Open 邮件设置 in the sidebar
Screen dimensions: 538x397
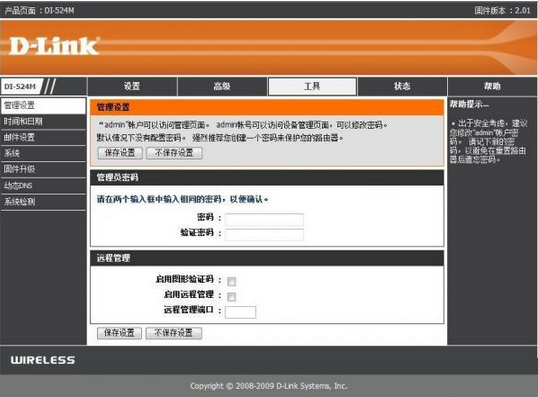click(x=43, y=138)
